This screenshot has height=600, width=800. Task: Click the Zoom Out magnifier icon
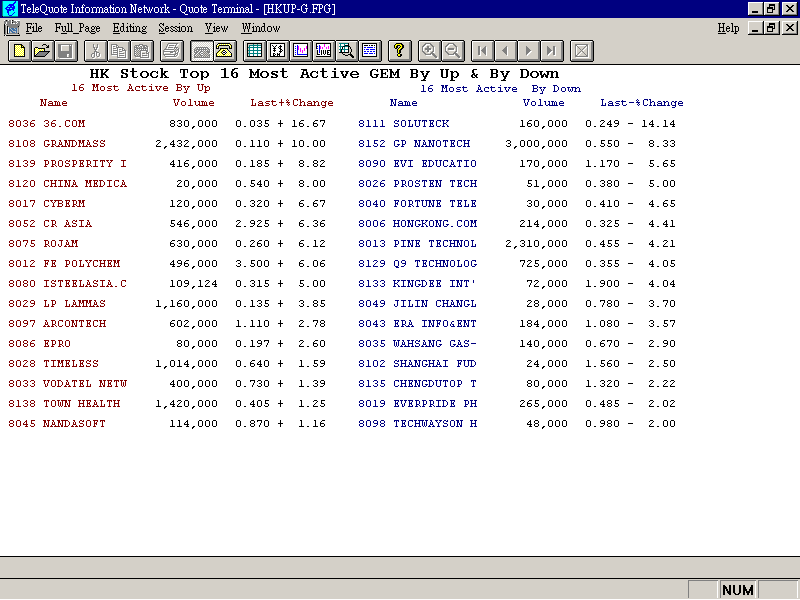click(x=452, y=51)
